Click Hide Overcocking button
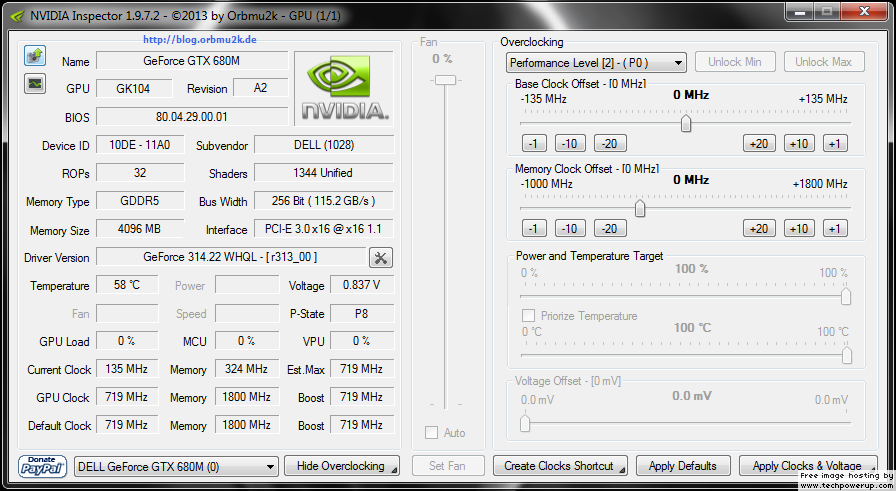Image resolution: width=896 pixels, height=491 pixels. [342, 466]
